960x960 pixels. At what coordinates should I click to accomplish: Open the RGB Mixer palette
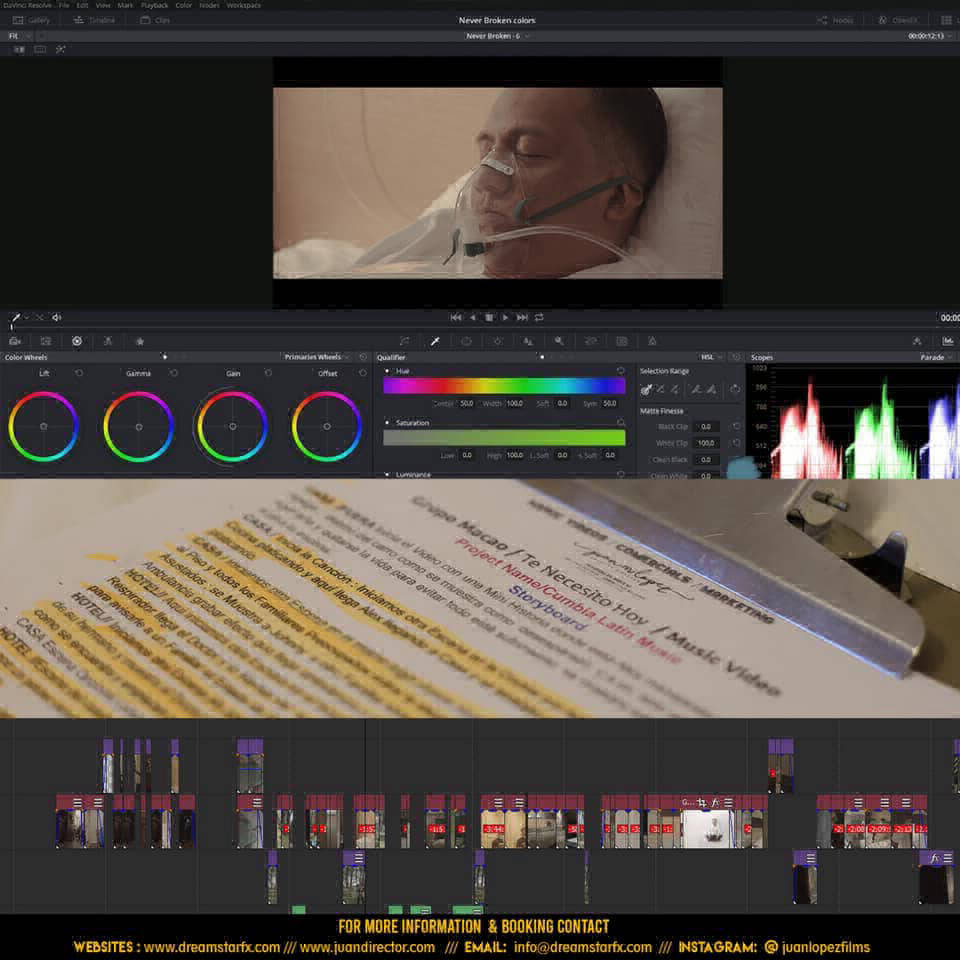pos(108,341)
